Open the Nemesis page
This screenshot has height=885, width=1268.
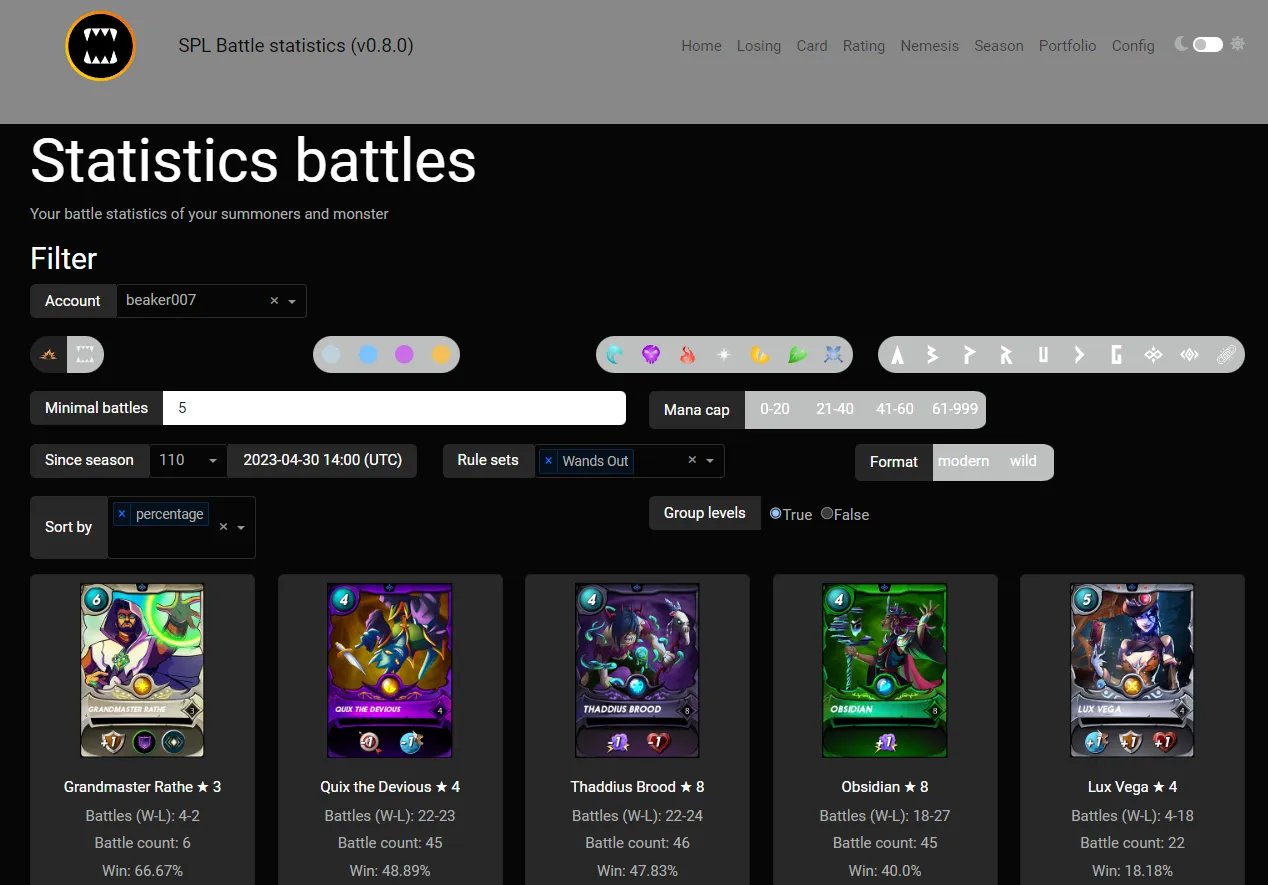click(x=929, y=46)
